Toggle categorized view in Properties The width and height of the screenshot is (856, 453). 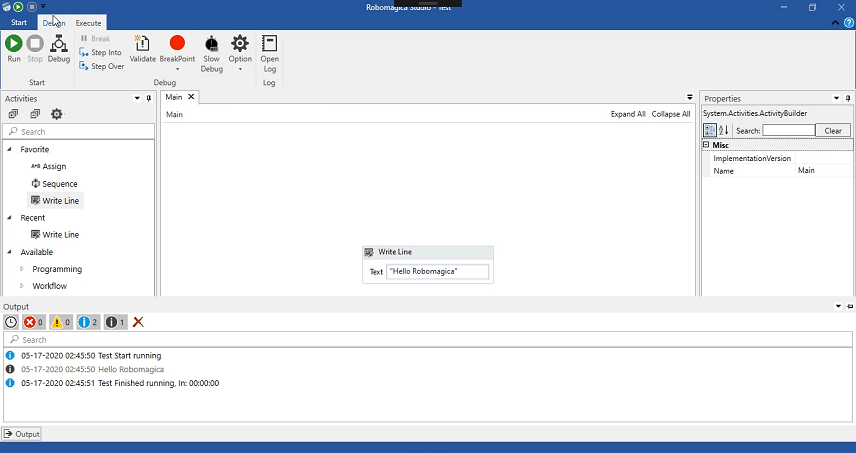(x=710, y=130)
